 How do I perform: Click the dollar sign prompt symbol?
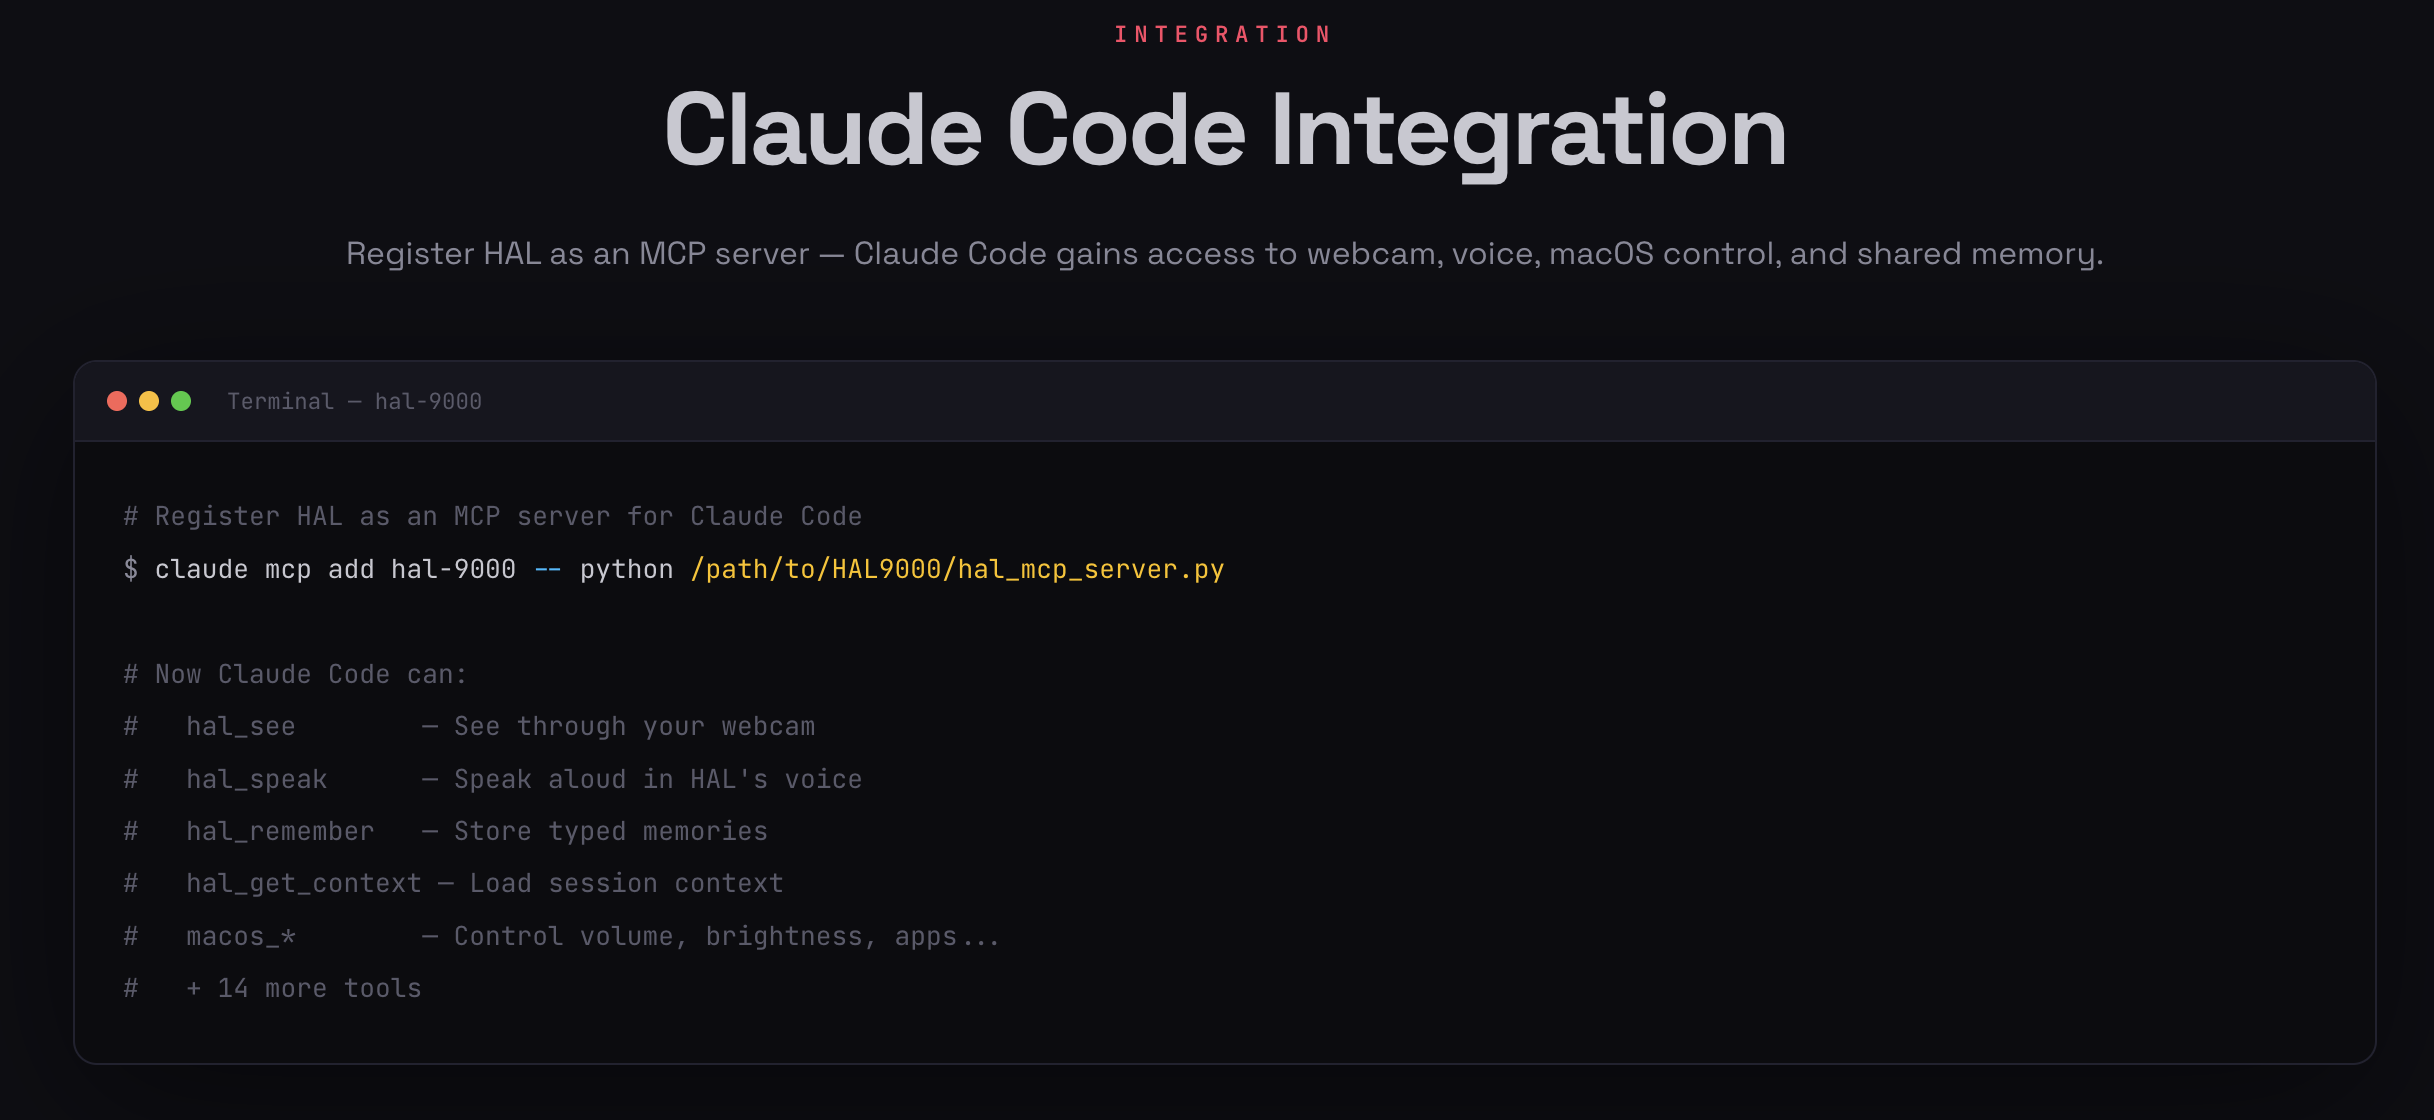coord(131,570)
